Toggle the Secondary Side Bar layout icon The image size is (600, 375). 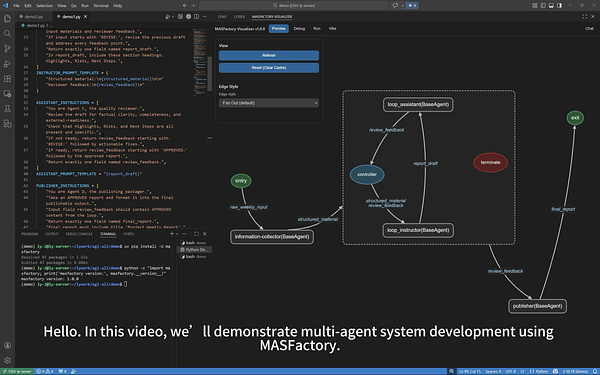(559, 5)
